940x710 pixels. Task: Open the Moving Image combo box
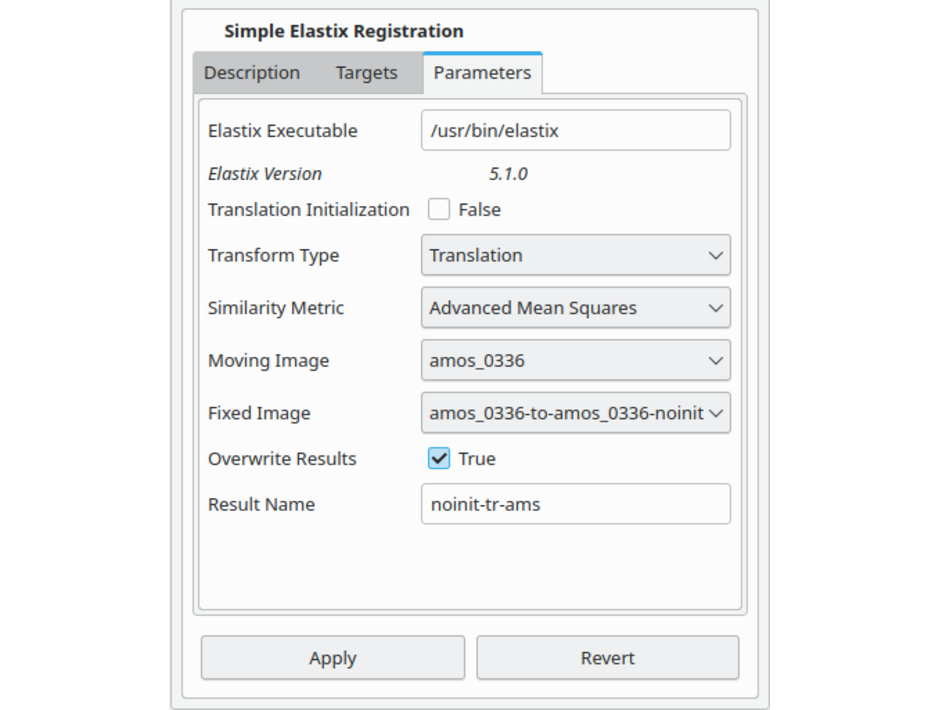[575, 361]
